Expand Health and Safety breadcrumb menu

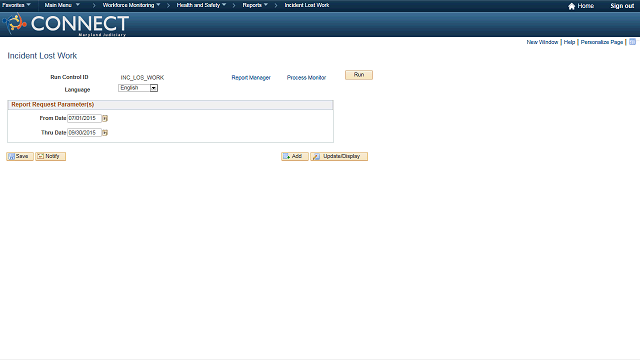pyautogui.click(x=201, y=5)
